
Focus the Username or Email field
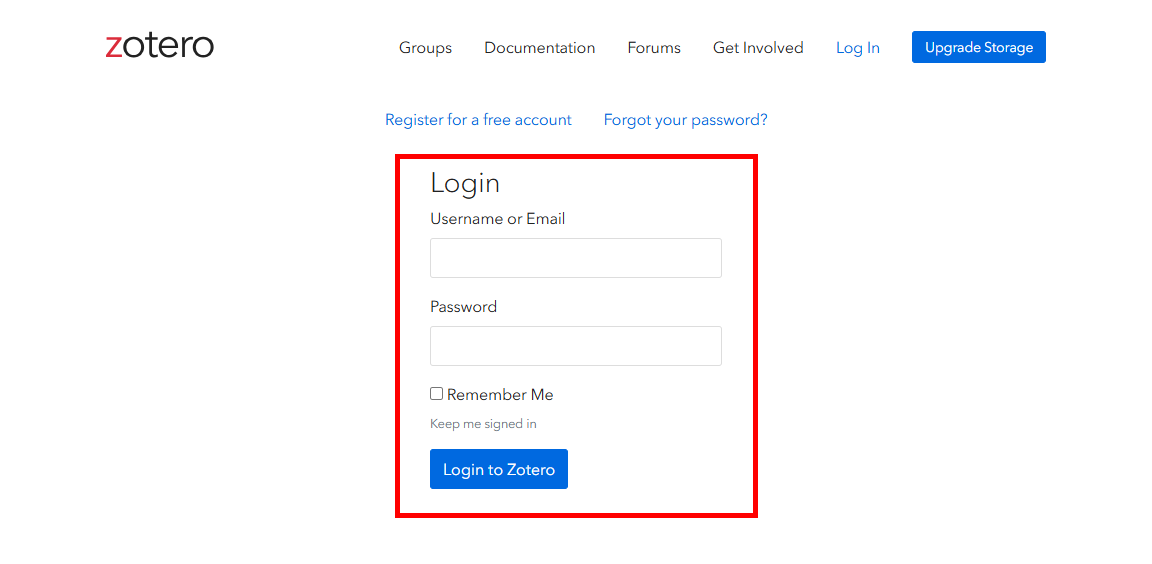point(575,258)
